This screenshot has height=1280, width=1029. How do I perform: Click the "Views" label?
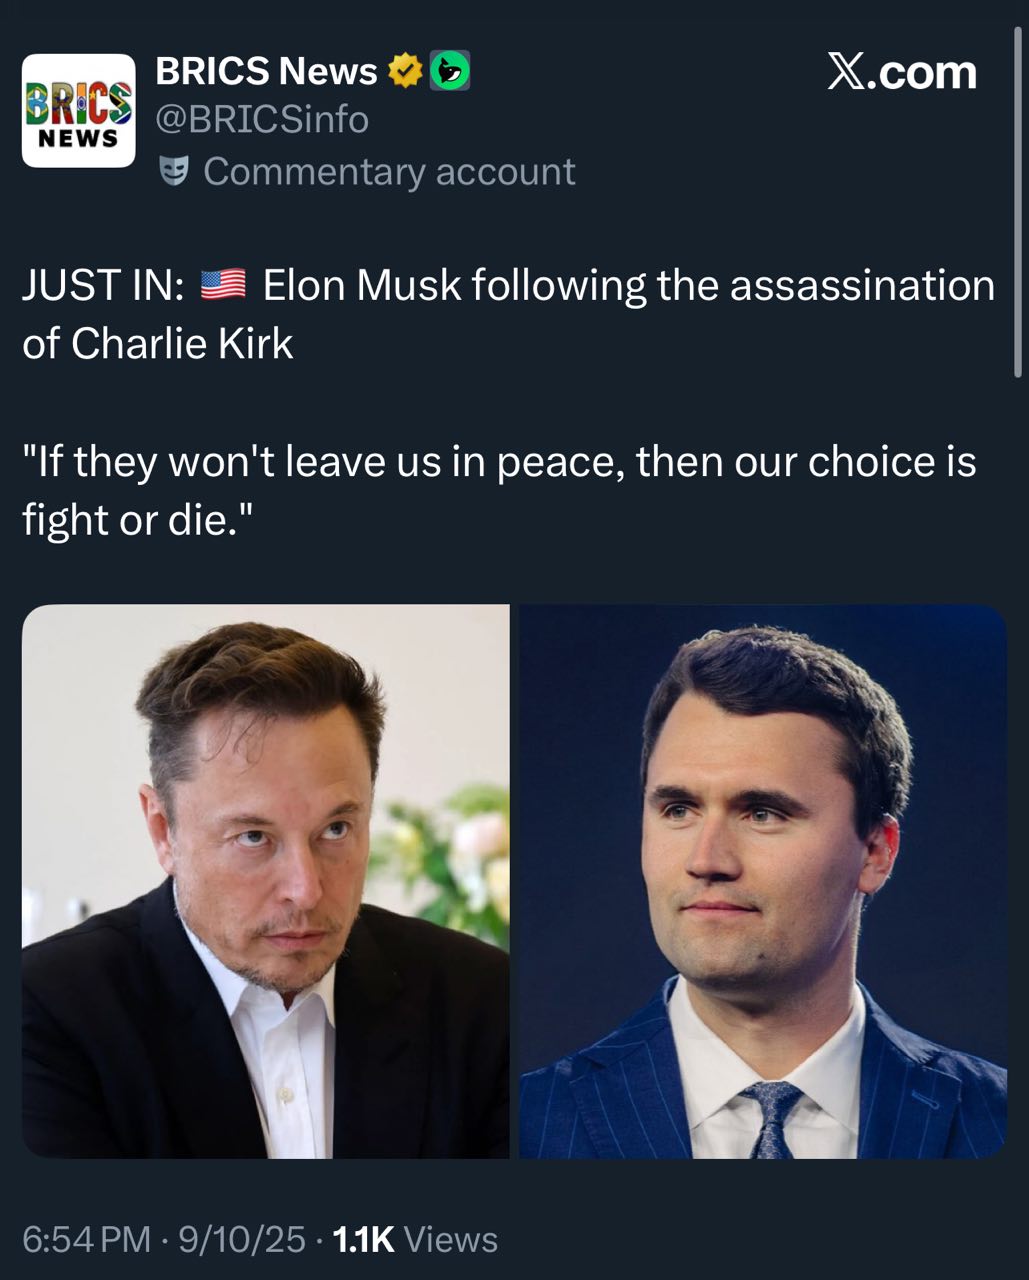[x=451, y=1240]
